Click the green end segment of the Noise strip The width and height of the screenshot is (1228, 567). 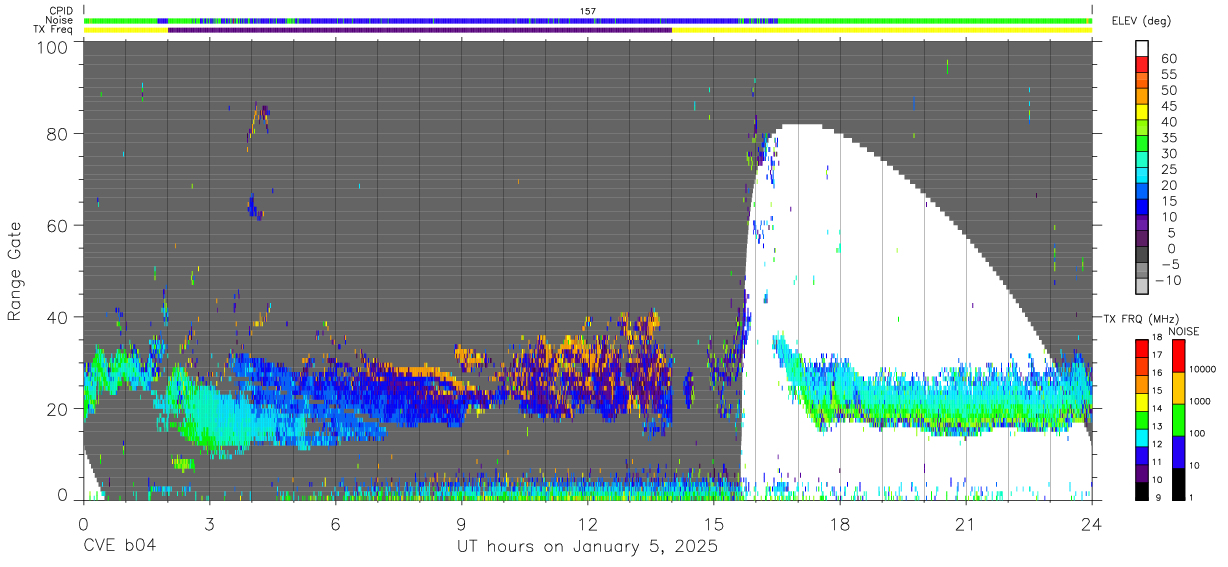(x=935, y=20)
